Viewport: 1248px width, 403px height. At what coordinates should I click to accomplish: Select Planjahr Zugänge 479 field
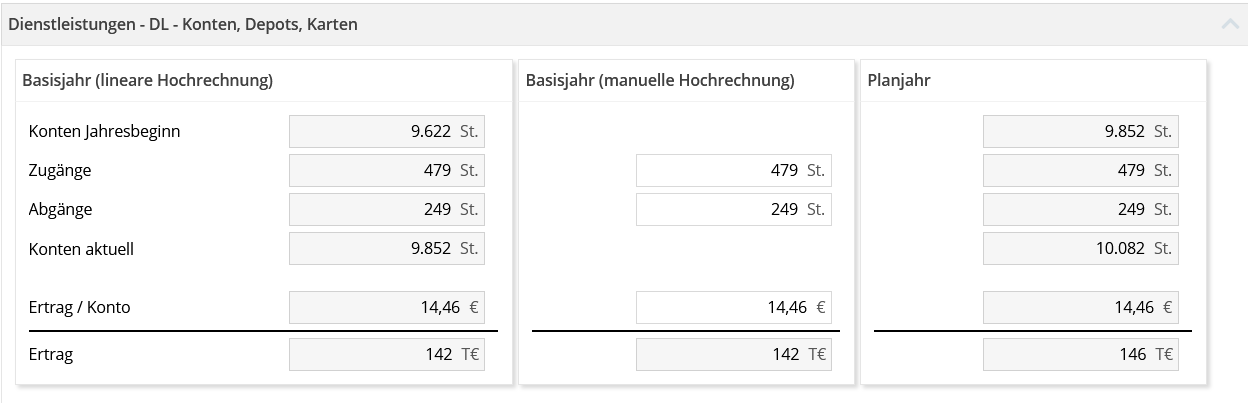1081,170
